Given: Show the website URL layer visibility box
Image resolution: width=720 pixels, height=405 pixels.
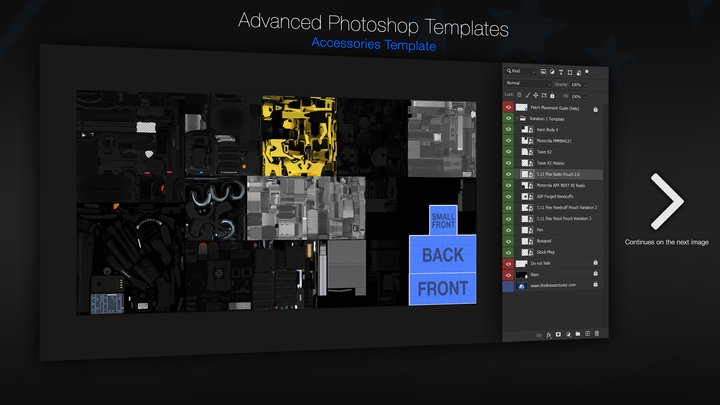Looking at the screenshot, I should pyautogui.click(x=508, y=286).
